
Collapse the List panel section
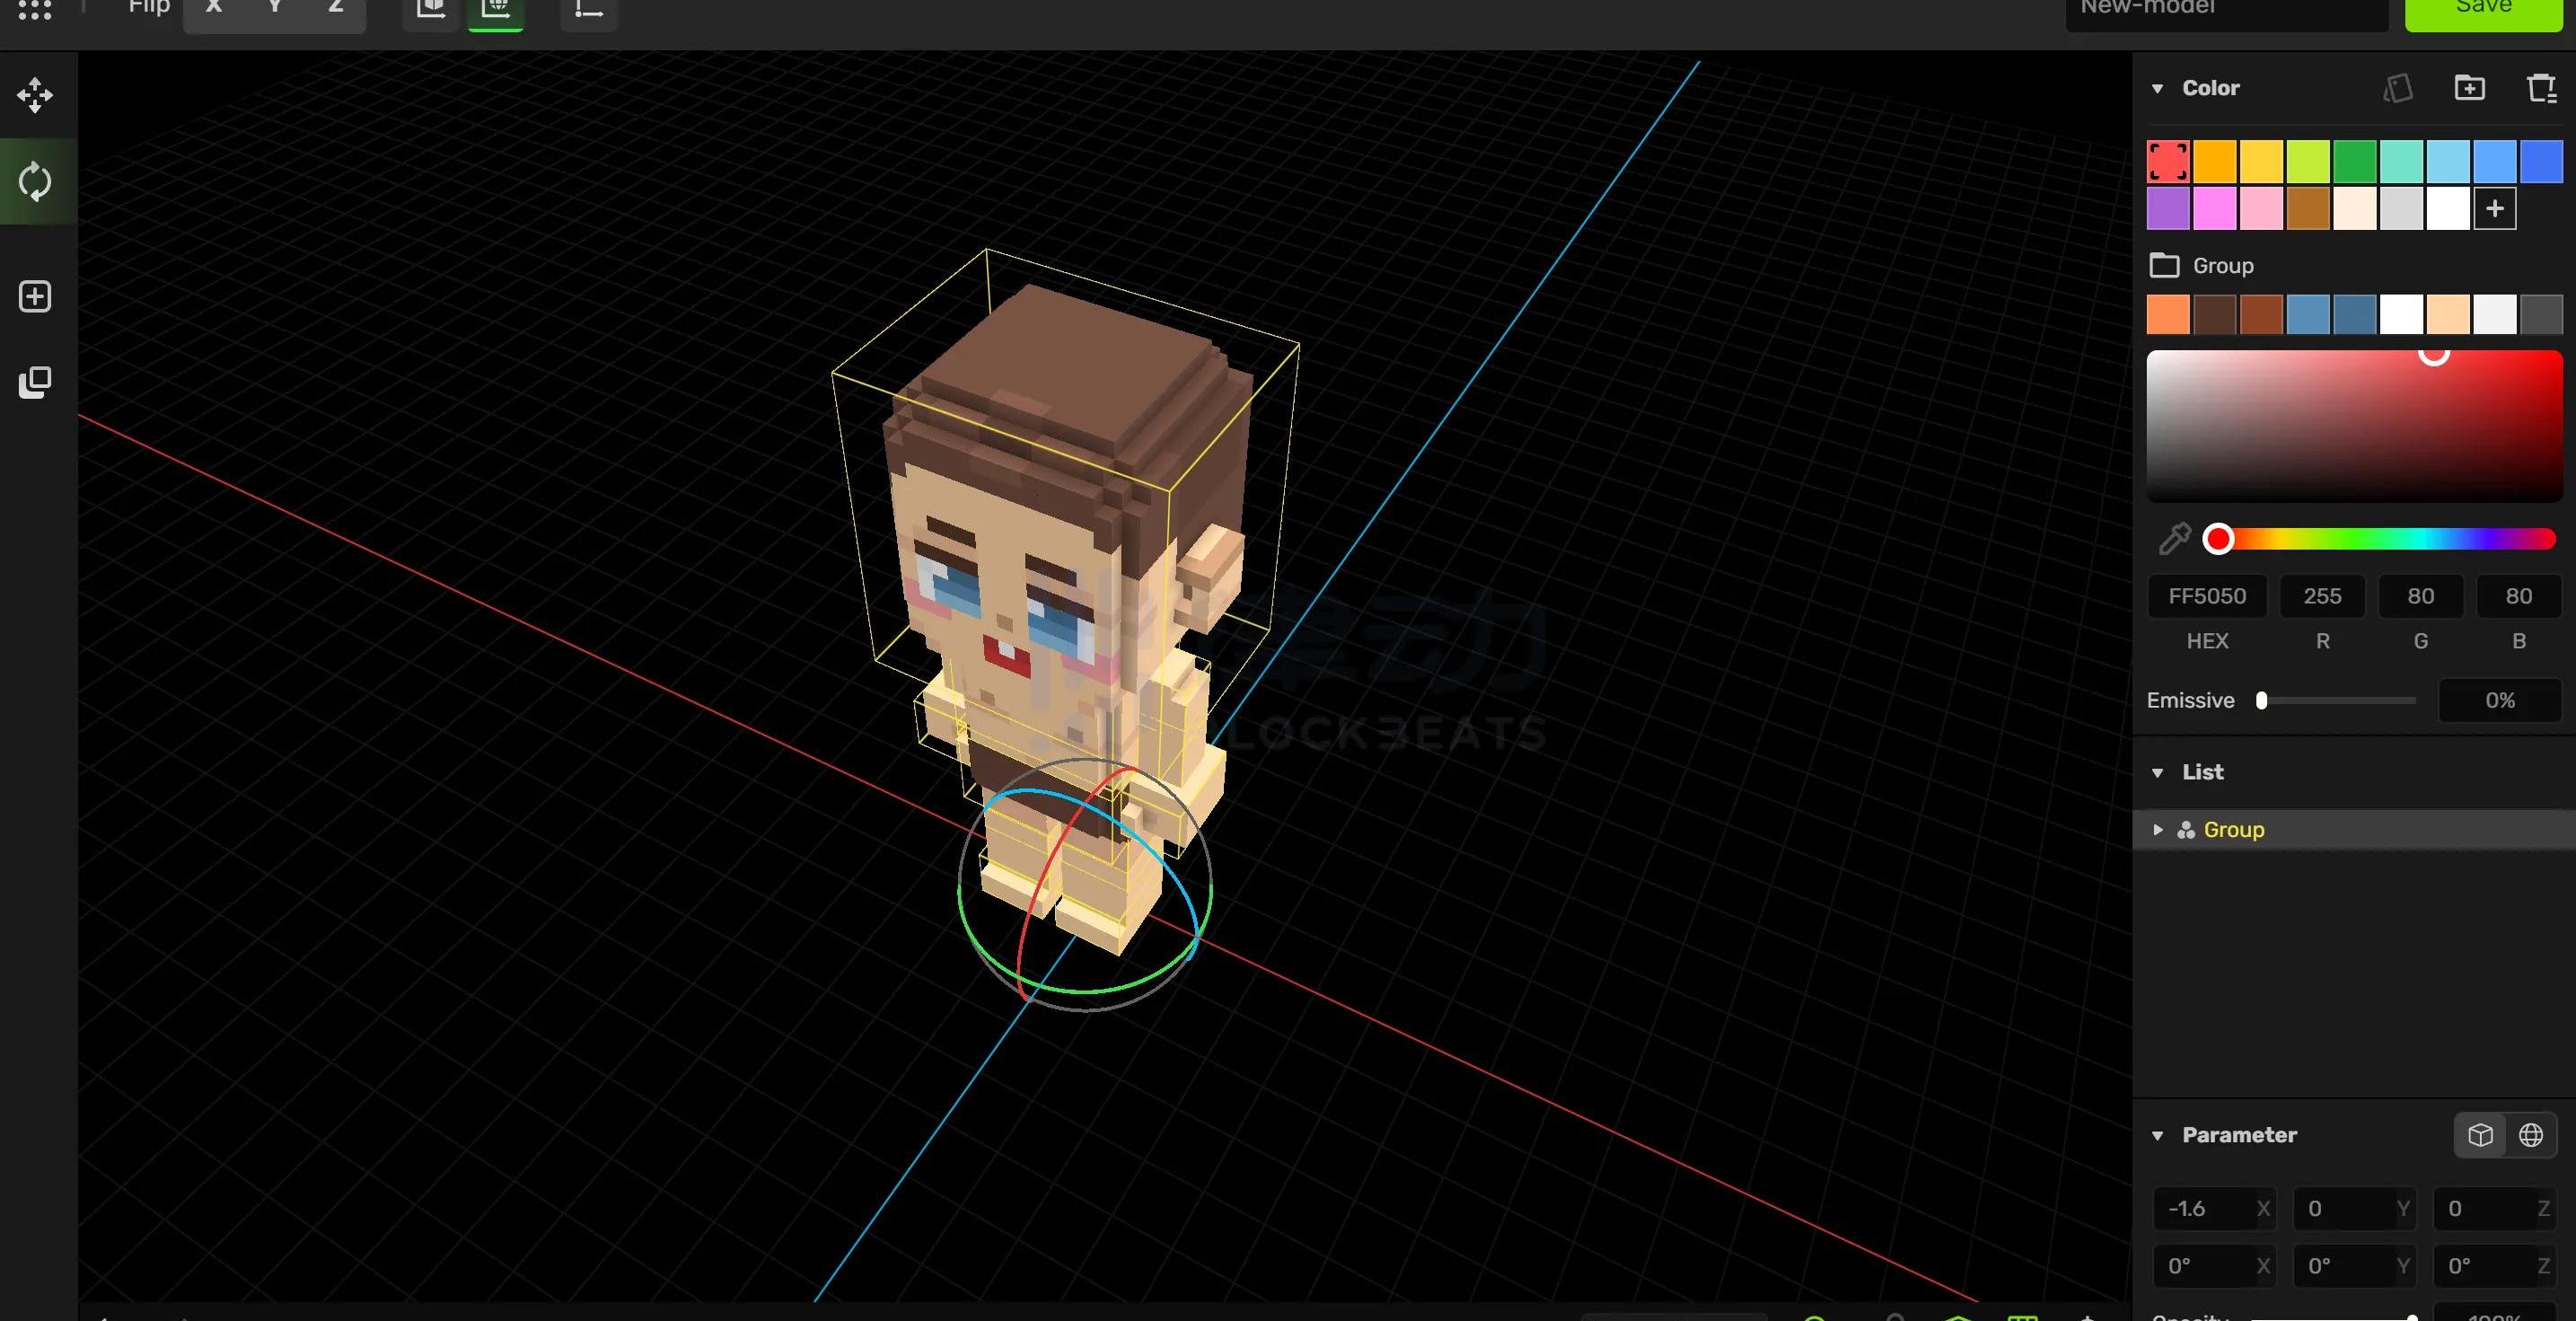(x=2158, y=772)
